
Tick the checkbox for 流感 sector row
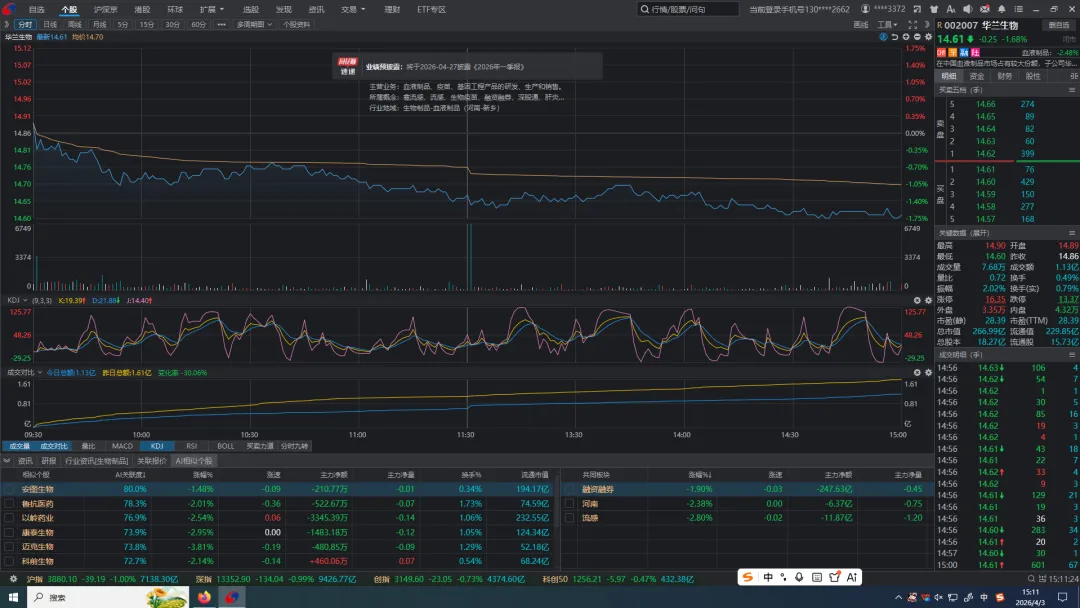570,518
